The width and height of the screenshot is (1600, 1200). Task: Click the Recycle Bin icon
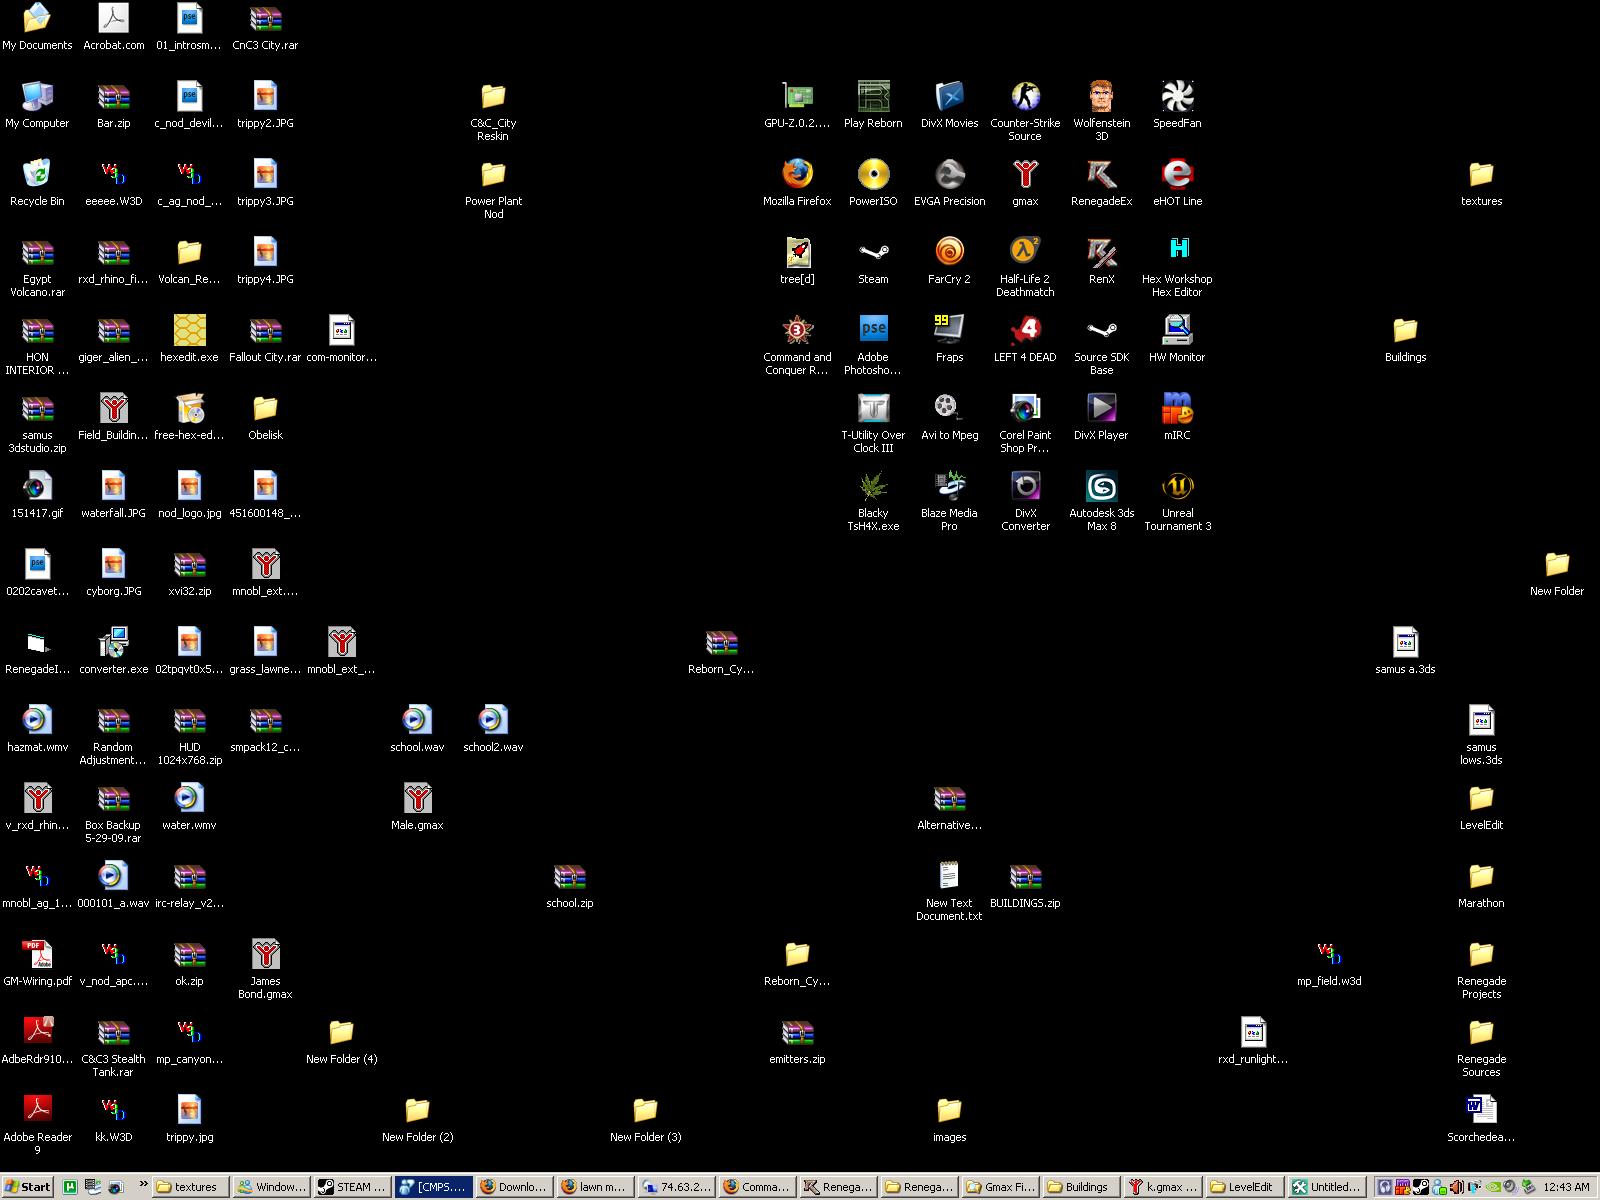tap(37, 175)
